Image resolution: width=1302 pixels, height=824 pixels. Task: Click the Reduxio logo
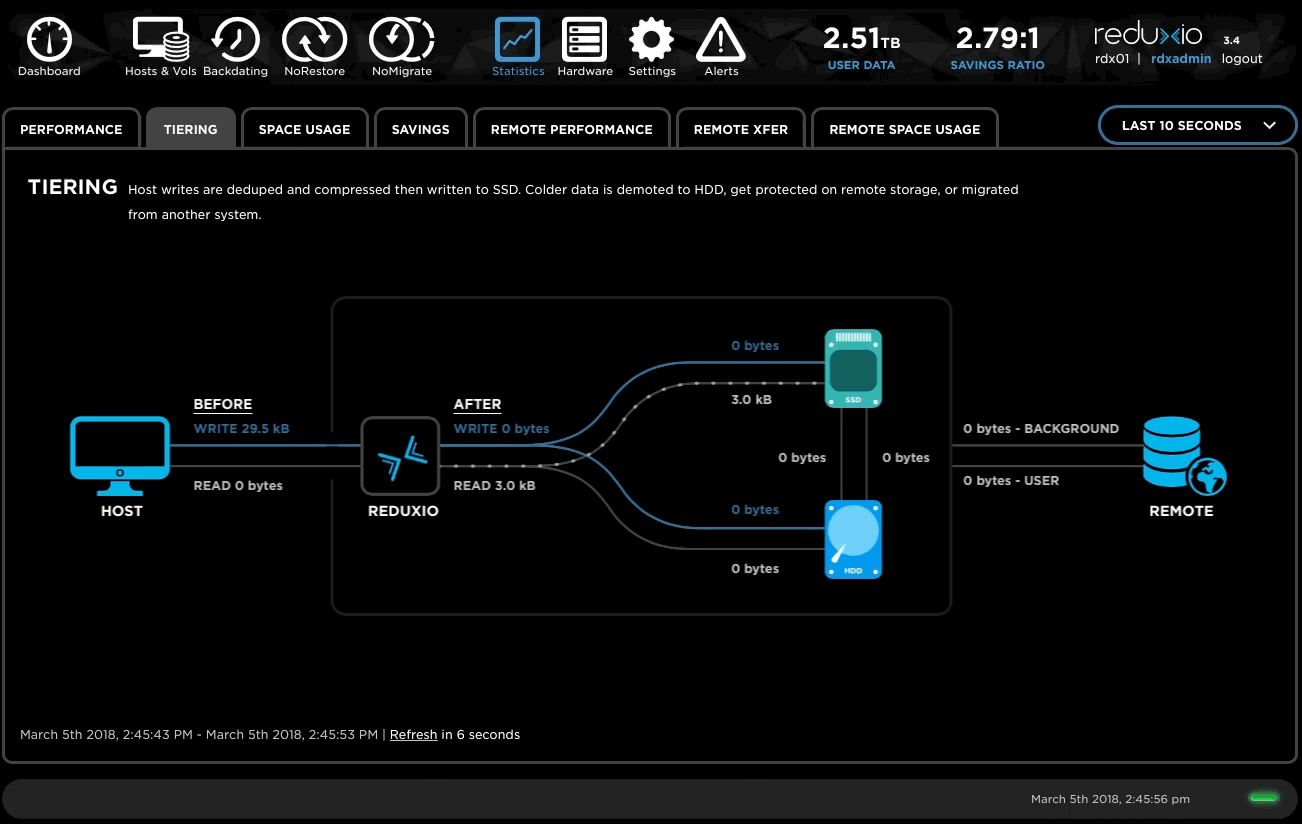coord(1148,35)
